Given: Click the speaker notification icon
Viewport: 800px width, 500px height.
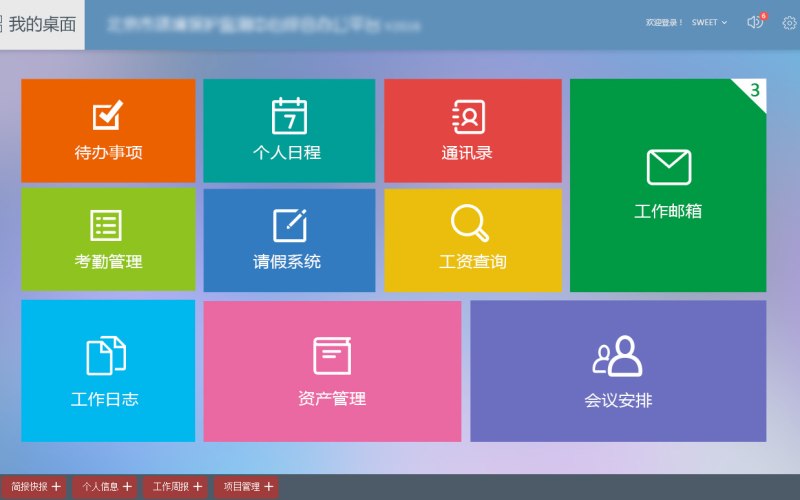Looking at the screenshot, I should click(x=755, y=22).
